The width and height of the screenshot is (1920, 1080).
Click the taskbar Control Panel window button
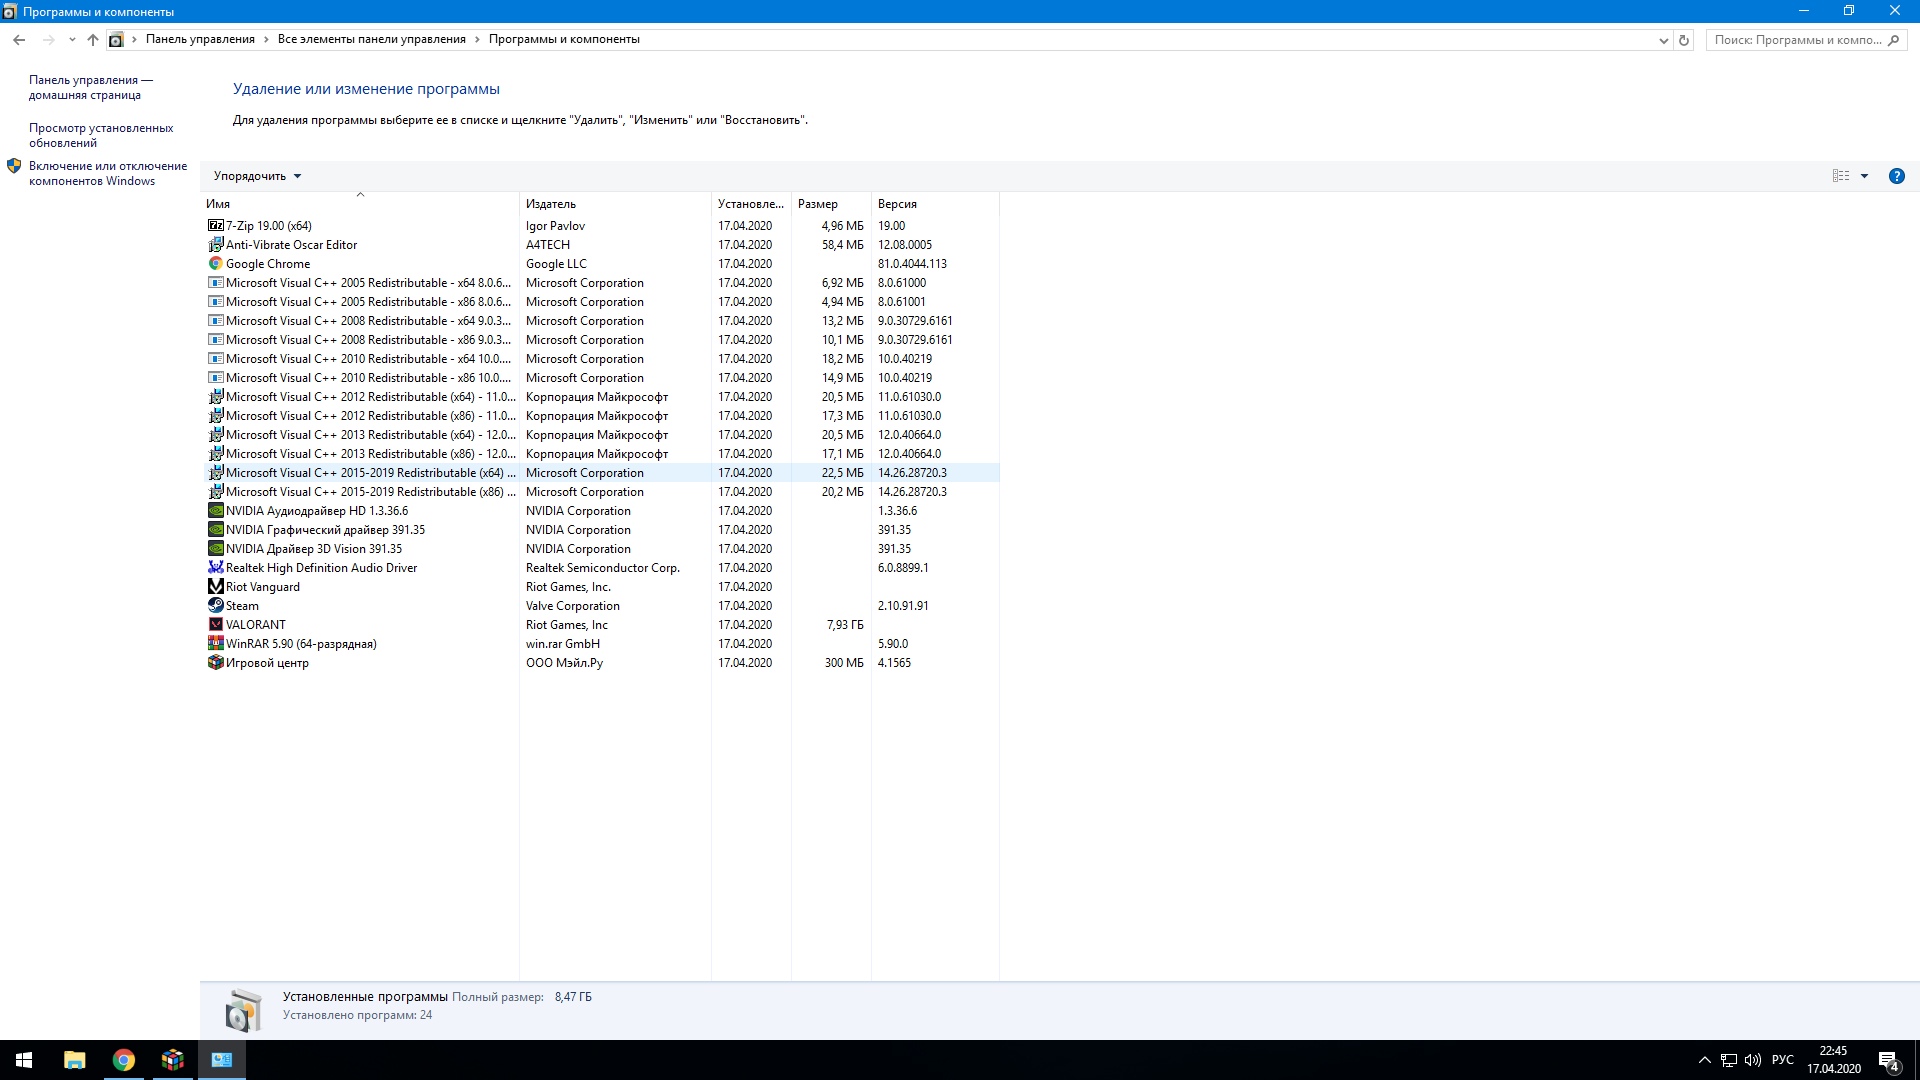222,1060
